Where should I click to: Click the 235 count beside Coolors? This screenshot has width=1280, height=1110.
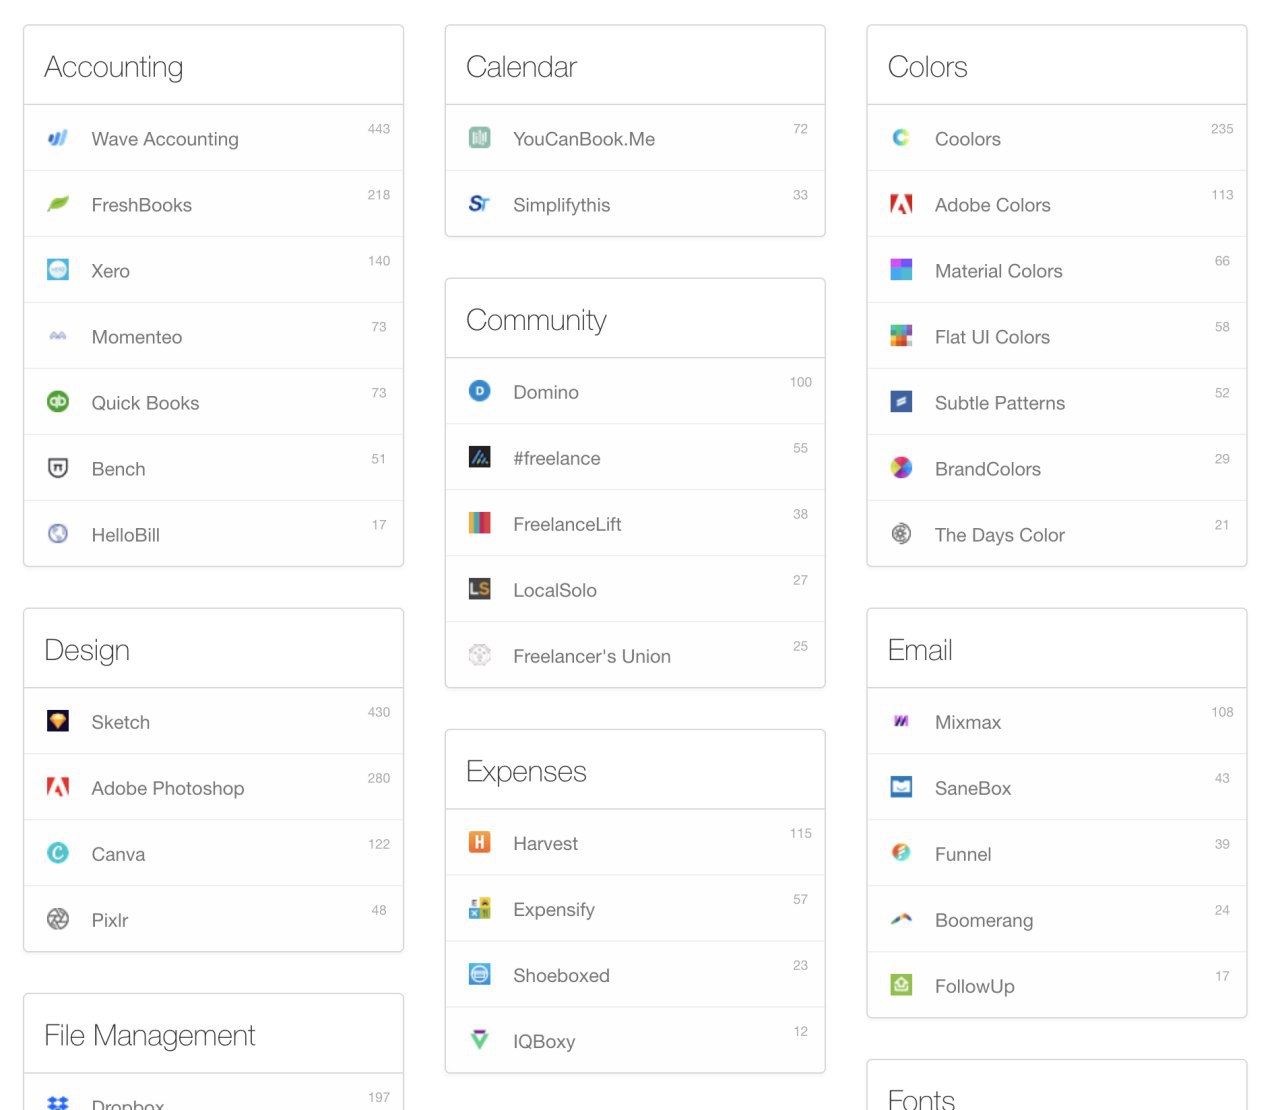pyautogui.click(x=1222, y=129)
